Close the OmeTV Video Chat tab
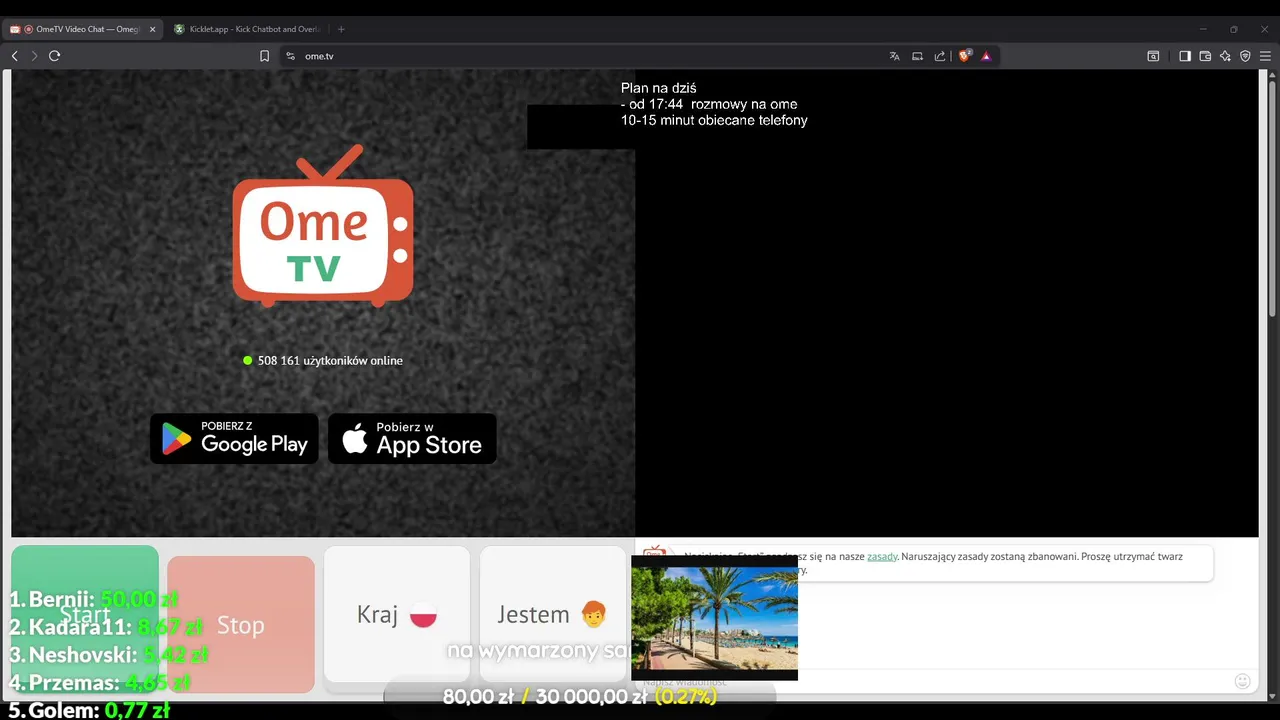Screen dimensions: 1280x720 tap(153, 29)
